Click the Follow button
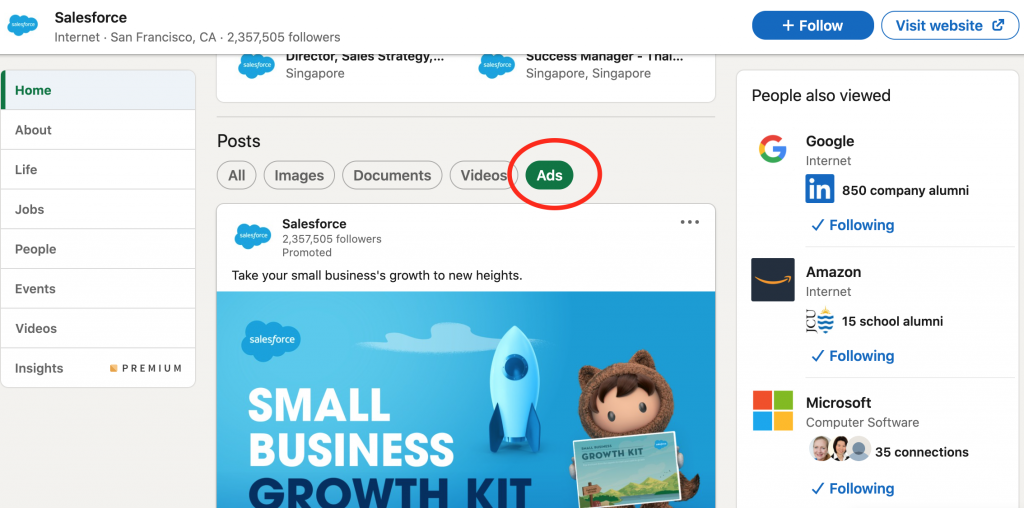Screen dimensions: 1024x508 [x=812, y=25]
